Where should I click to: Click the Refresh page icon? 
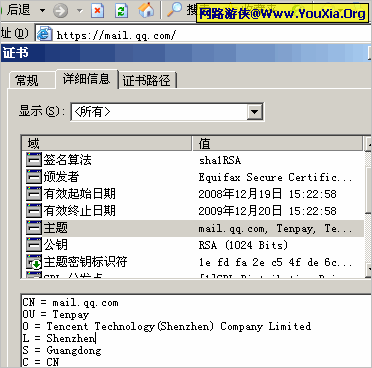pos(121,10)
